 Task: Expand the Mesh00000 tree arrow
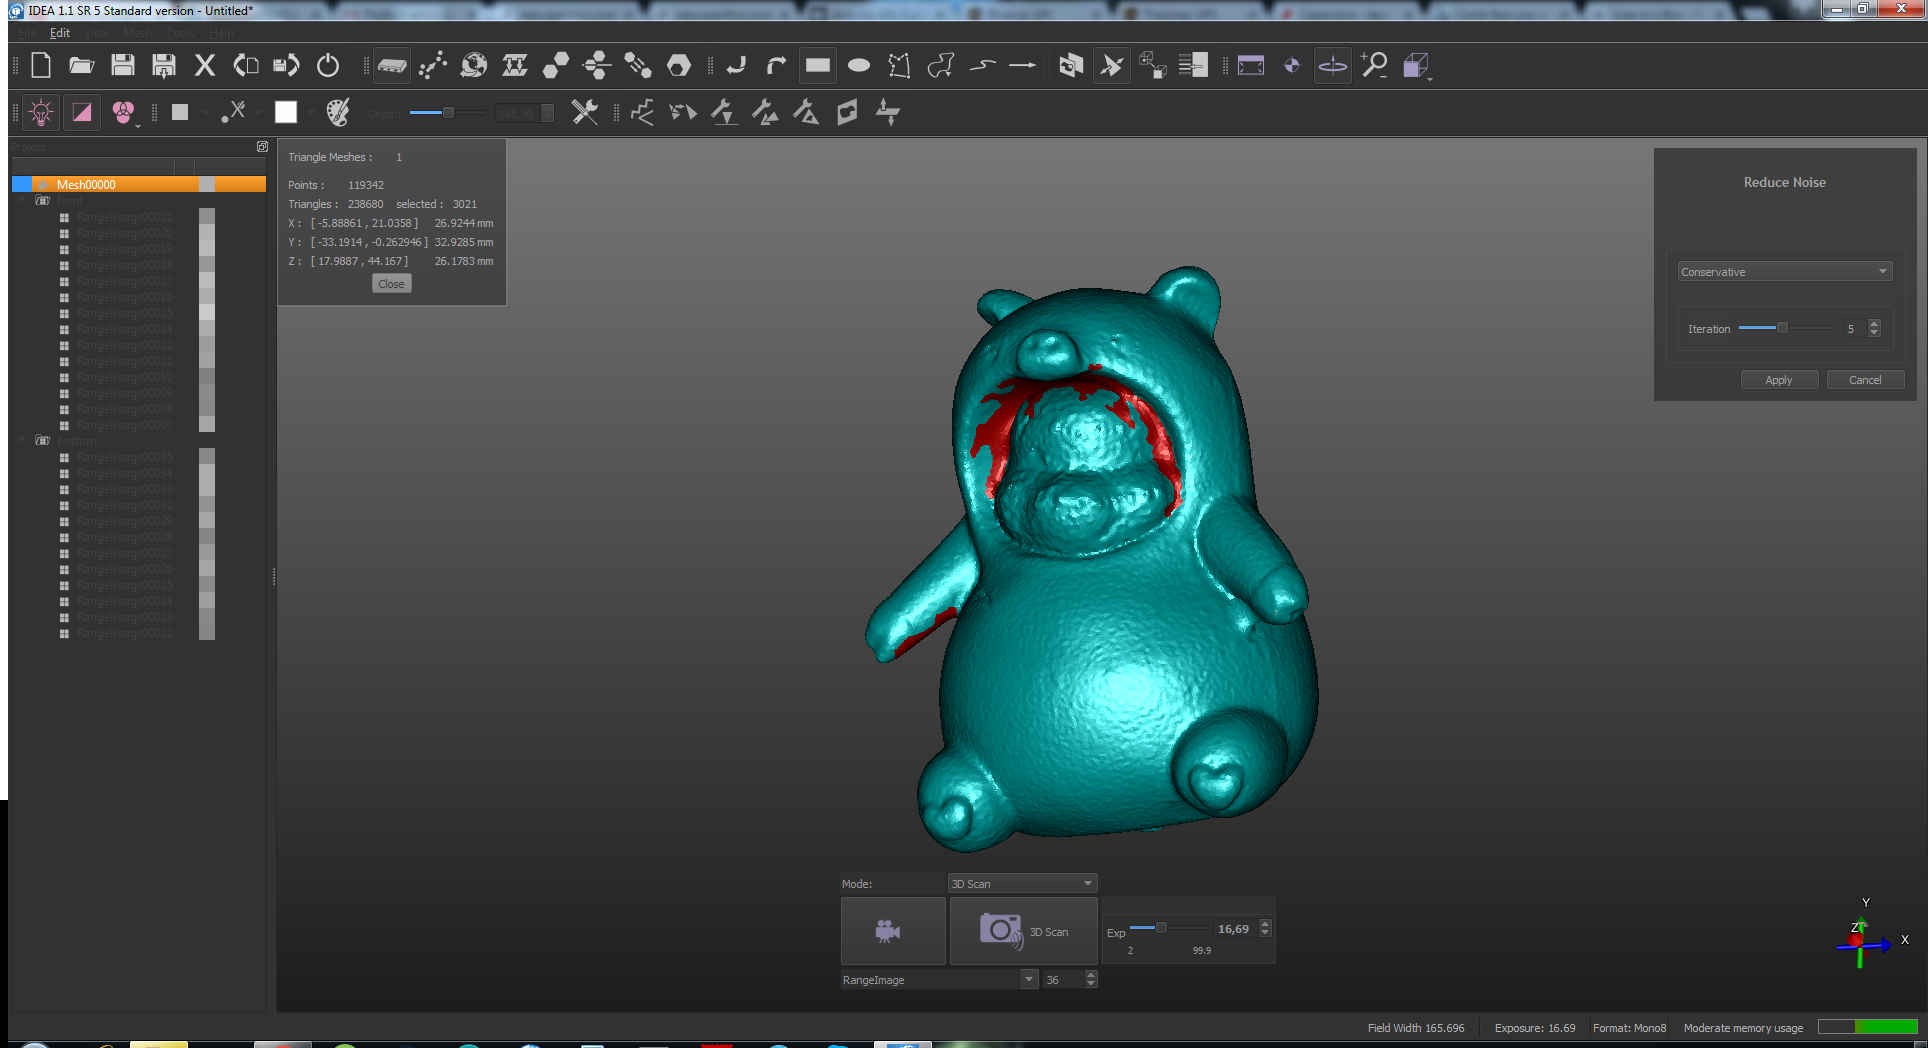tap(42, 185)
